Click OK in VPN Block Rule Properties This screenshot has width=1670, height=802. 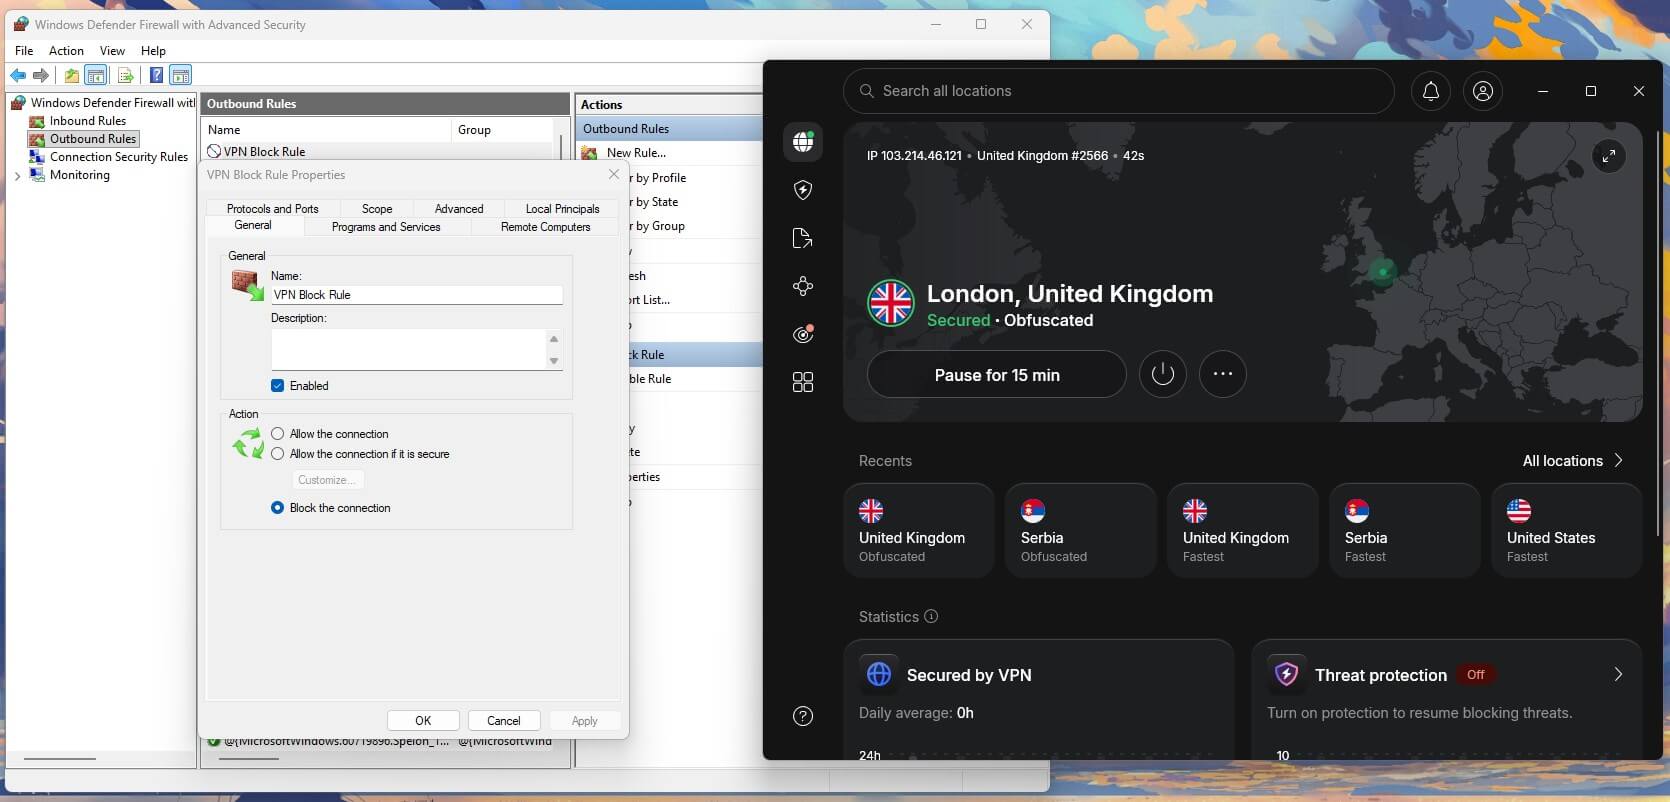423,720
